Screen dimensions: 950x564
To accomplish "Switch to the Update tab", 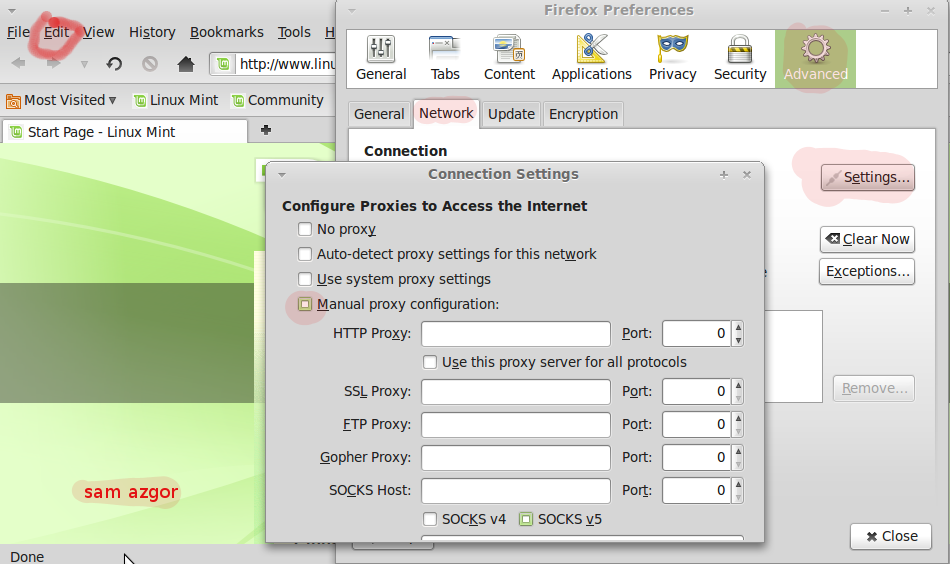I will (511, 114).
